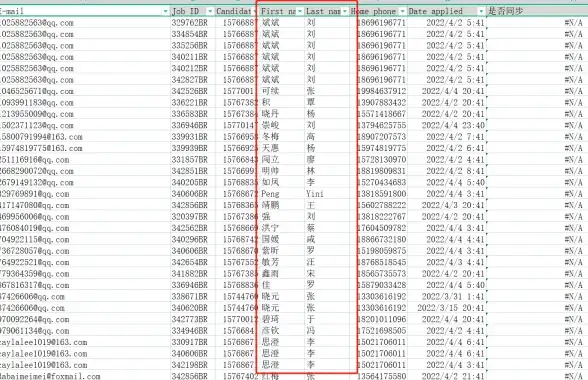Select Job ID cell 336583BR
Image resolution: width=588 pixels, height=380 pixels.
point(189,114)
